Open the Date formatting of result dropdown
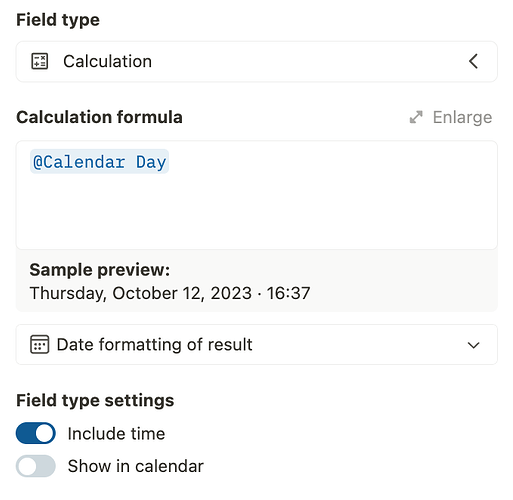Image resolution: width=513 pixels, height=500 pixels. pos(257,344)
